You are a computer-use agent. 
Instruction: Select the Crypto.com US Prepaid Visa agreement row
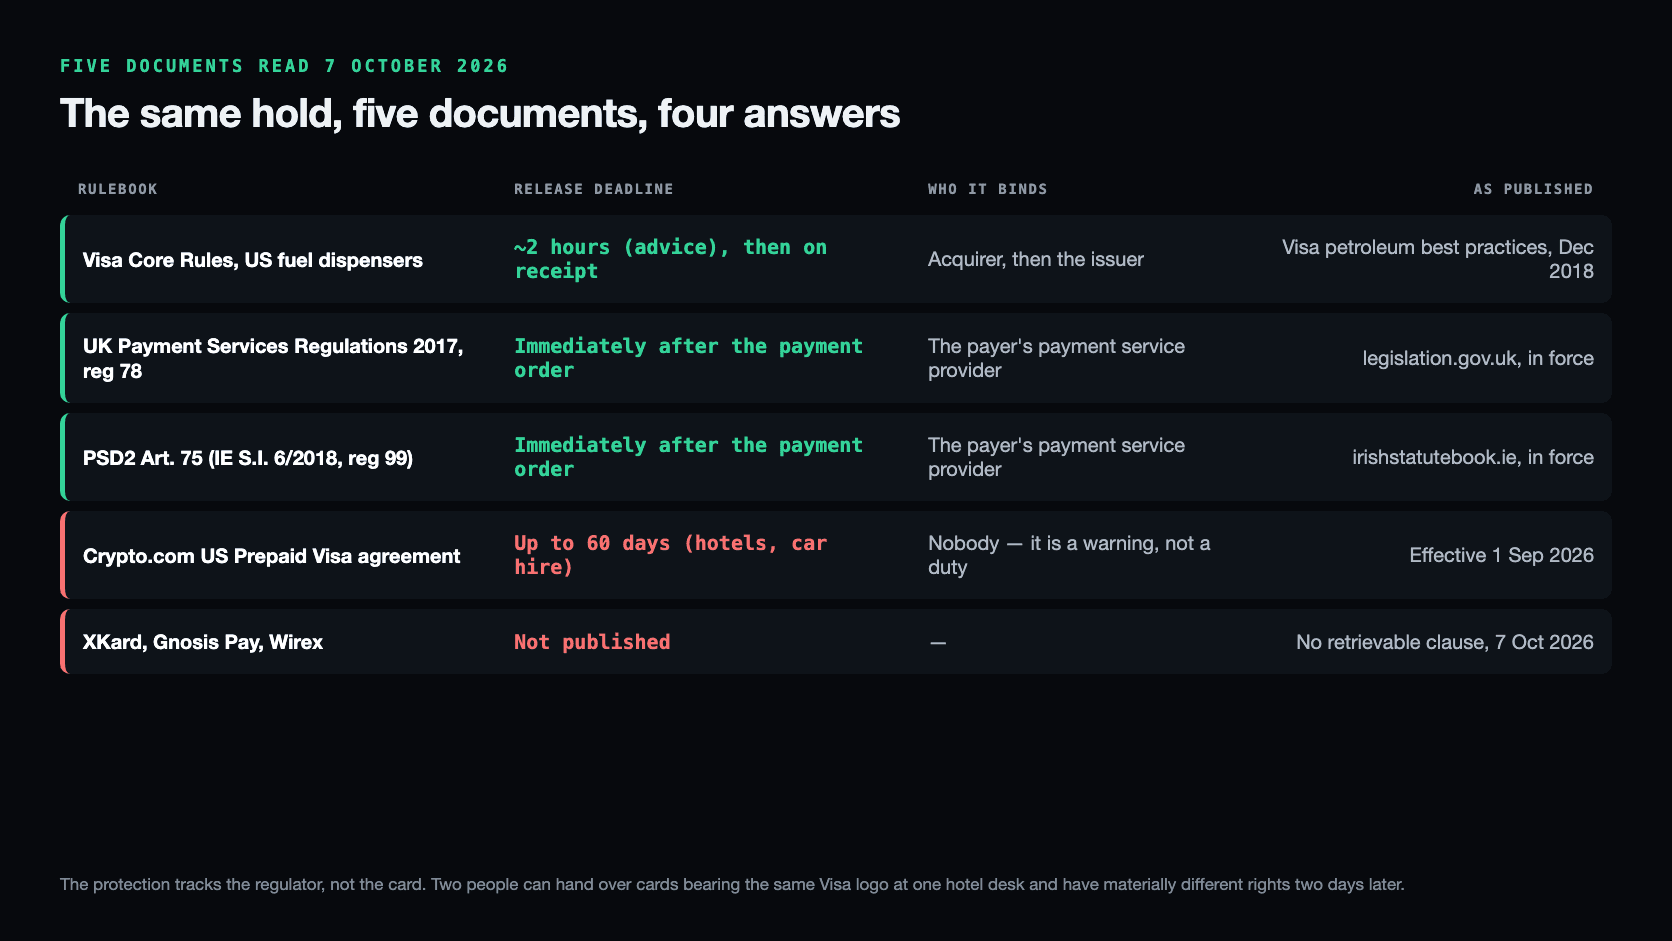(836, 555)
